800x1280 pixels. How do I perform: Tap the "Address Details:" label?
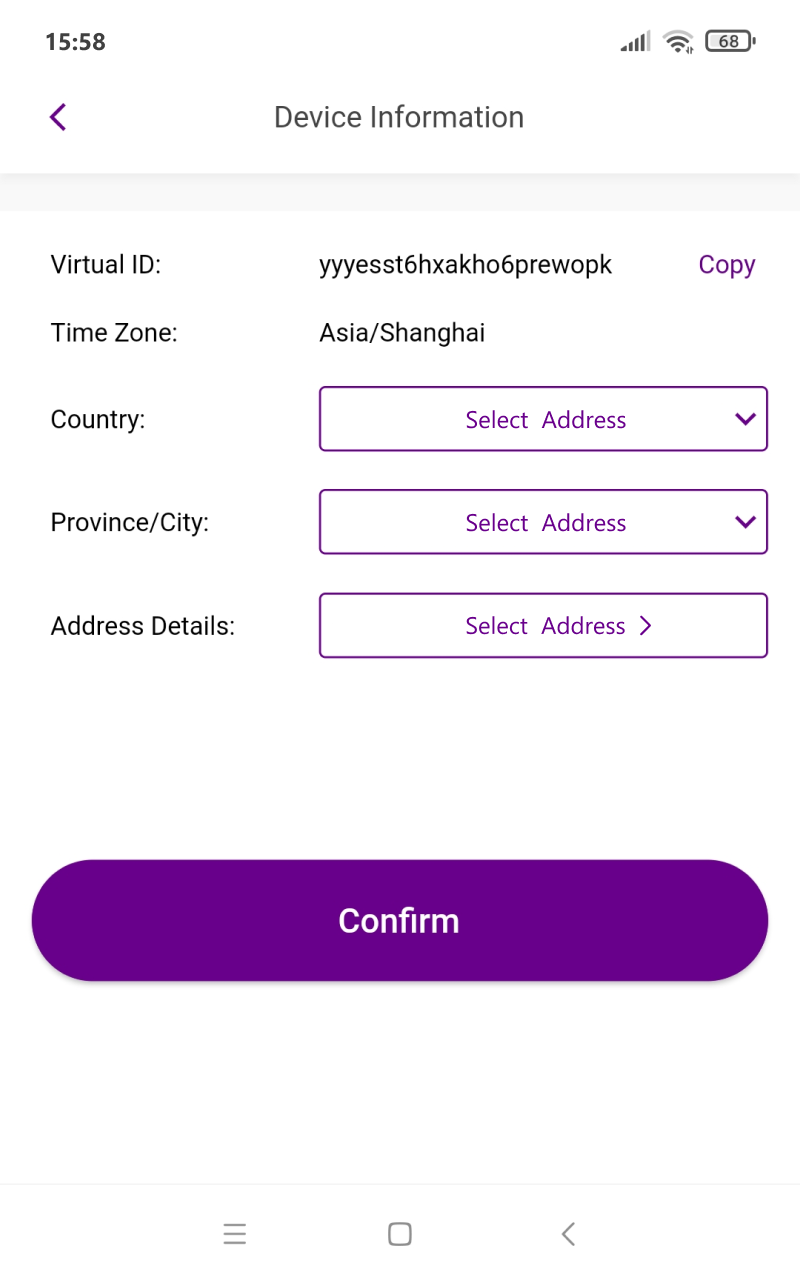143,626
